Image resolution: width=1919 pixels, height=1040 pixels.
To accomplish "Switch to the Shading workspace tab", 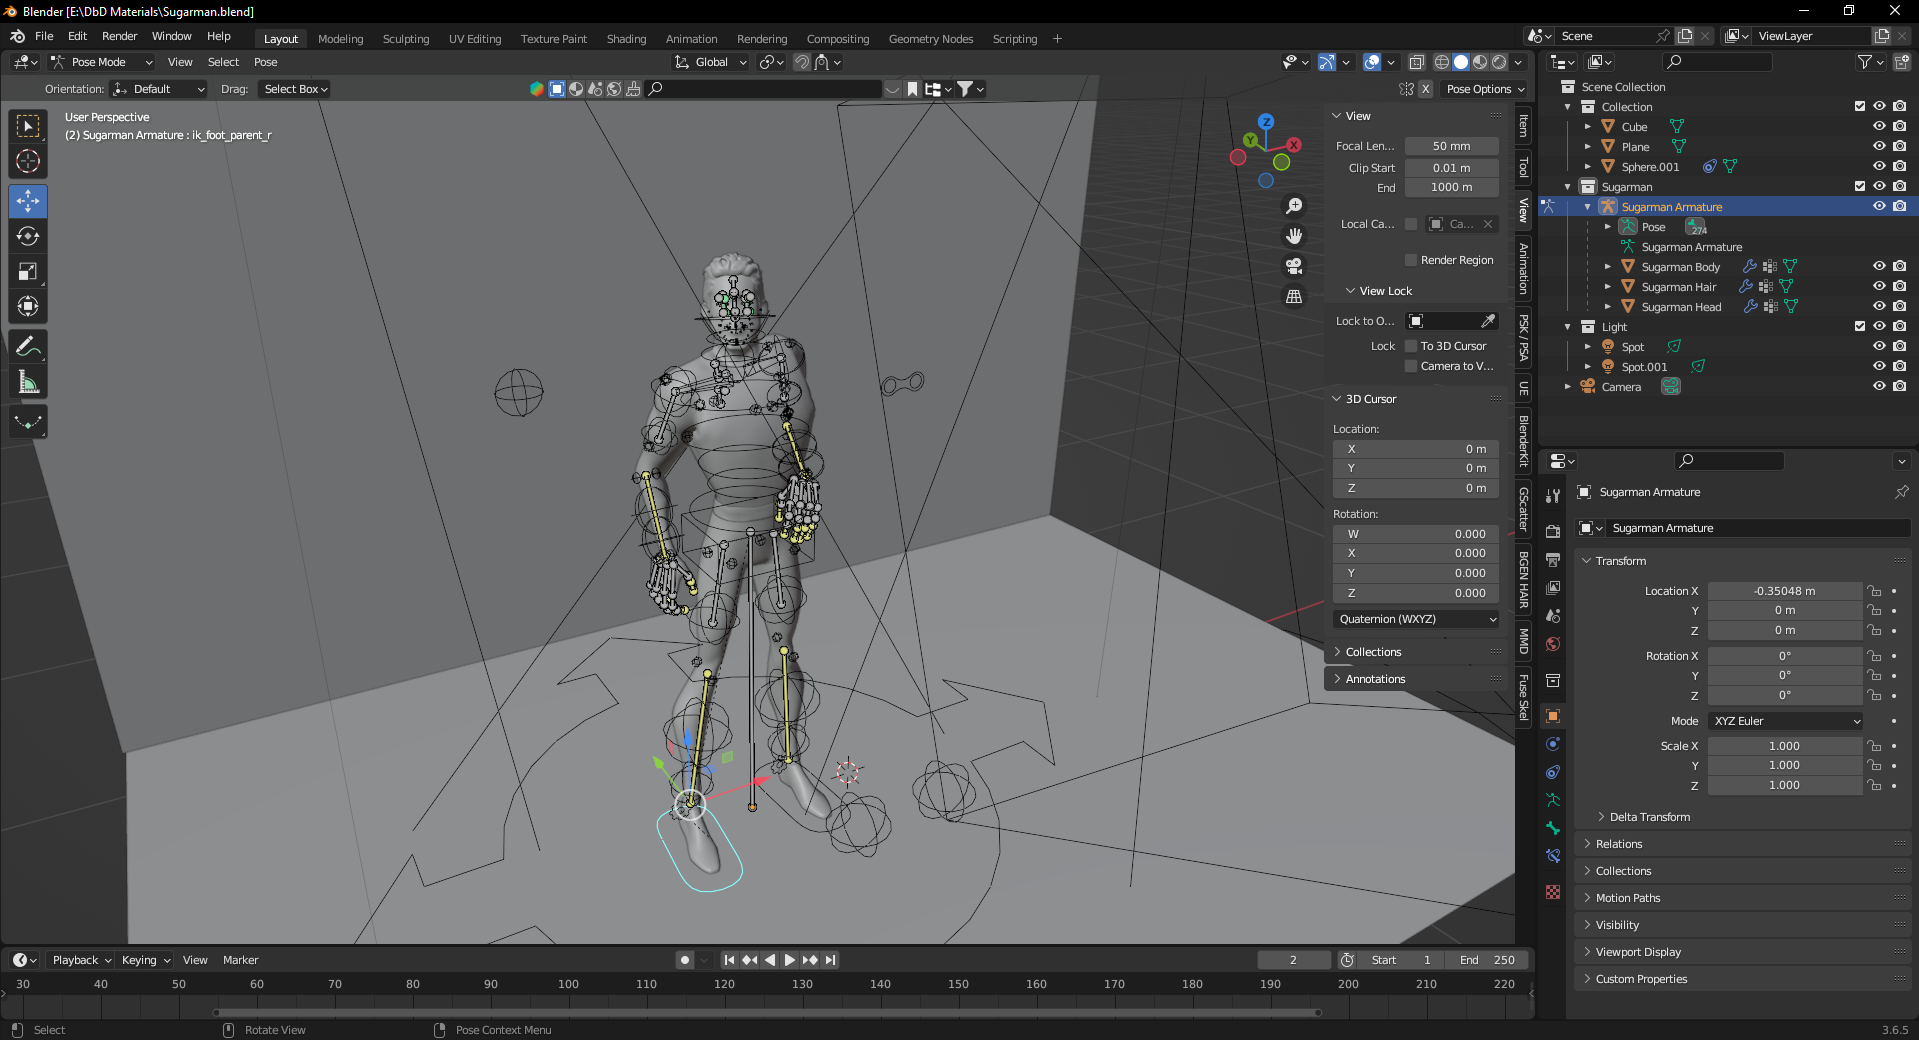I will pos(626,38).
